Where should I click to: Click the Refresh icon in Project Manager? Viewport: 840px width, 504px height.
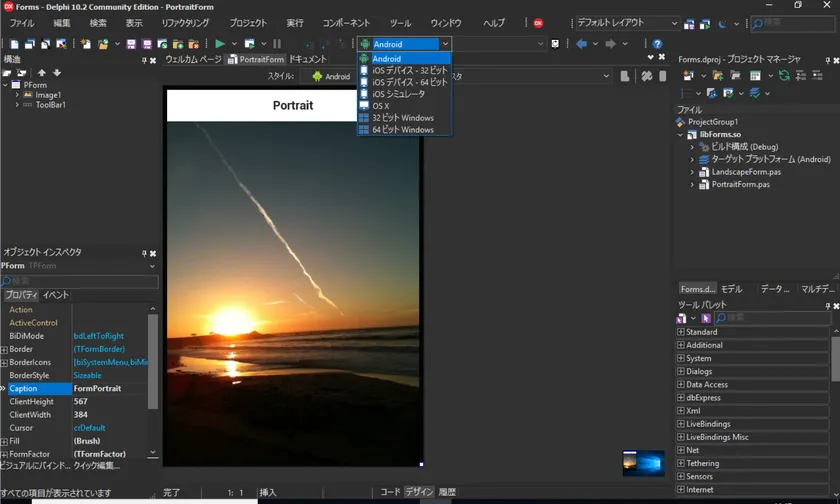click(x=784, y=75)
